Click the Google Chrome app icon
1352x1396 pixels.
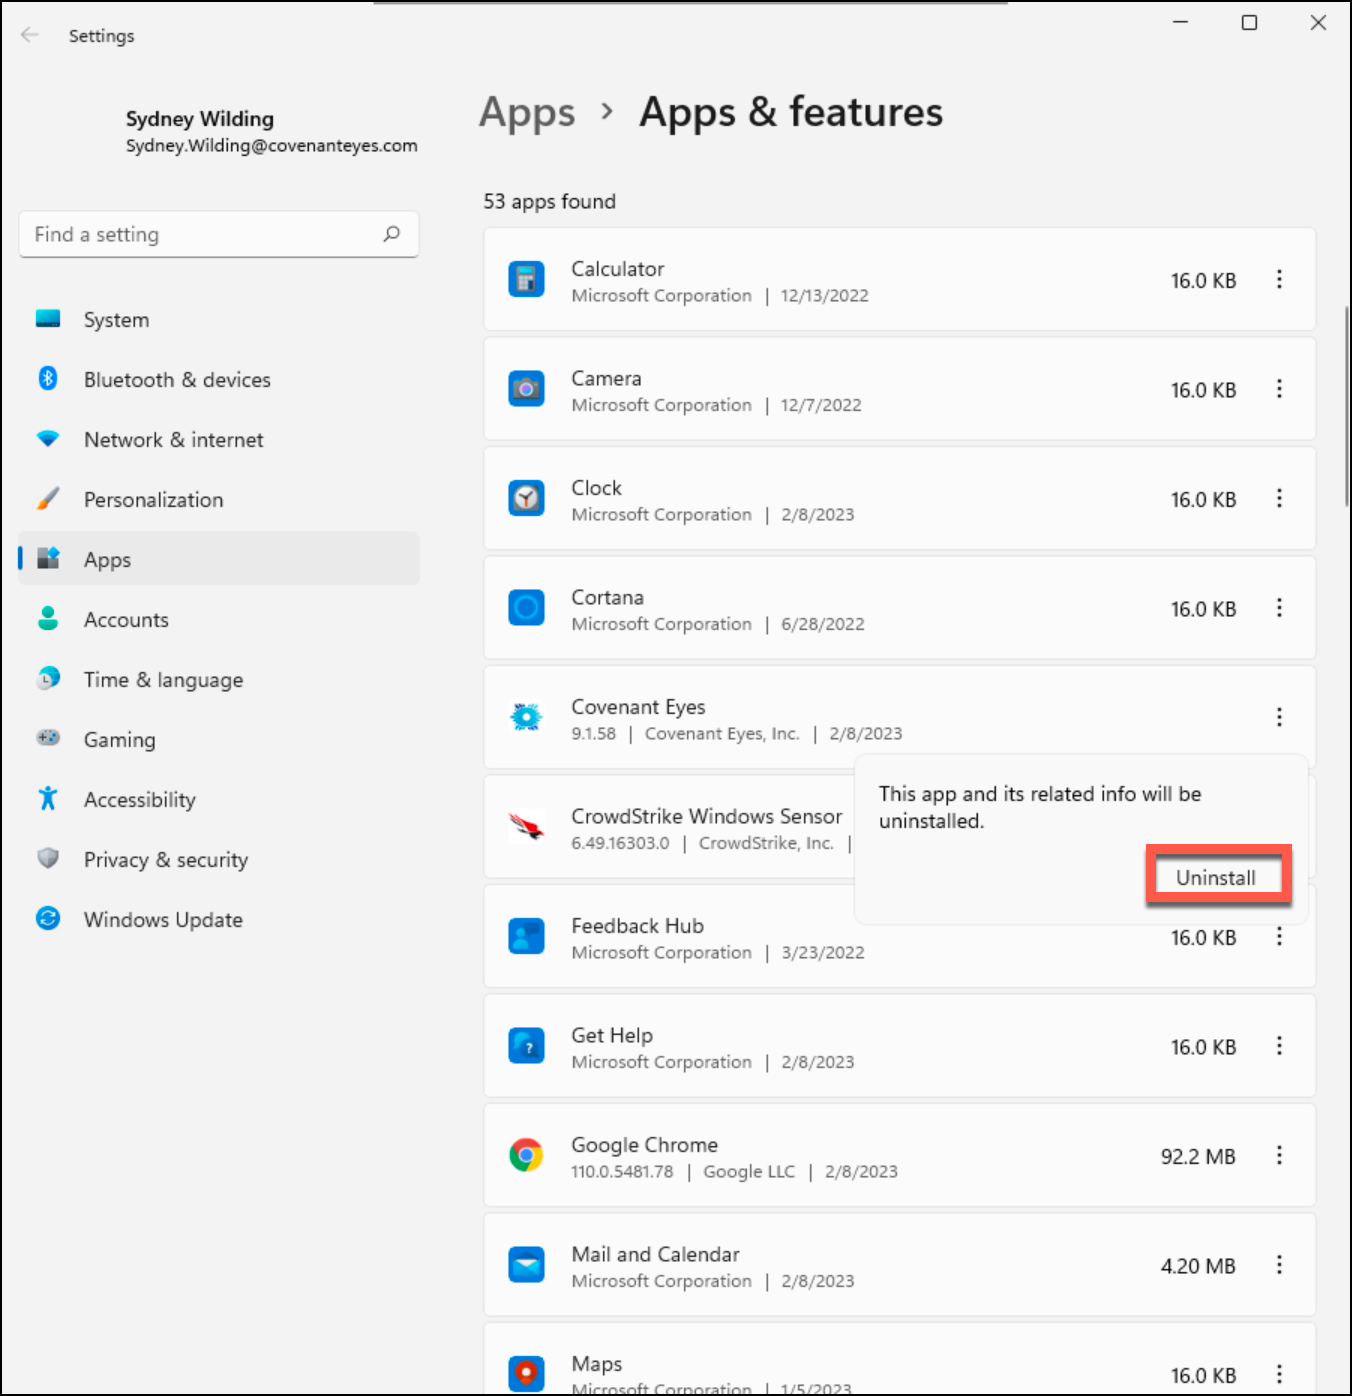[526, 1155]
